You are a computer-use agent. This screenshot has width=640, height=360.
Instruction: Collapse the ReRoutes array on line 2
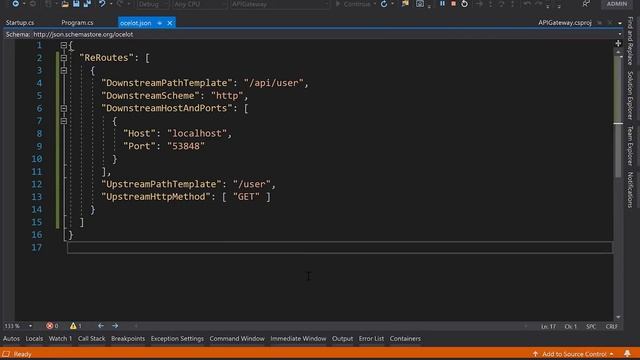point(64,58)
